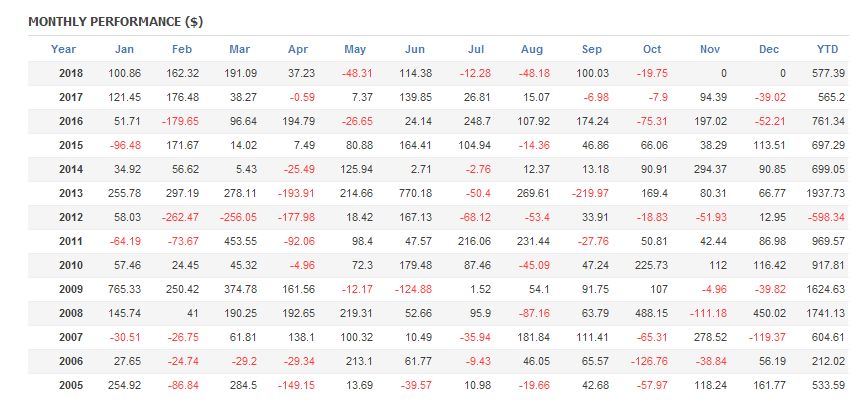Select the Mar column header
Screen dimensions: 858x402
click(240, 49)
